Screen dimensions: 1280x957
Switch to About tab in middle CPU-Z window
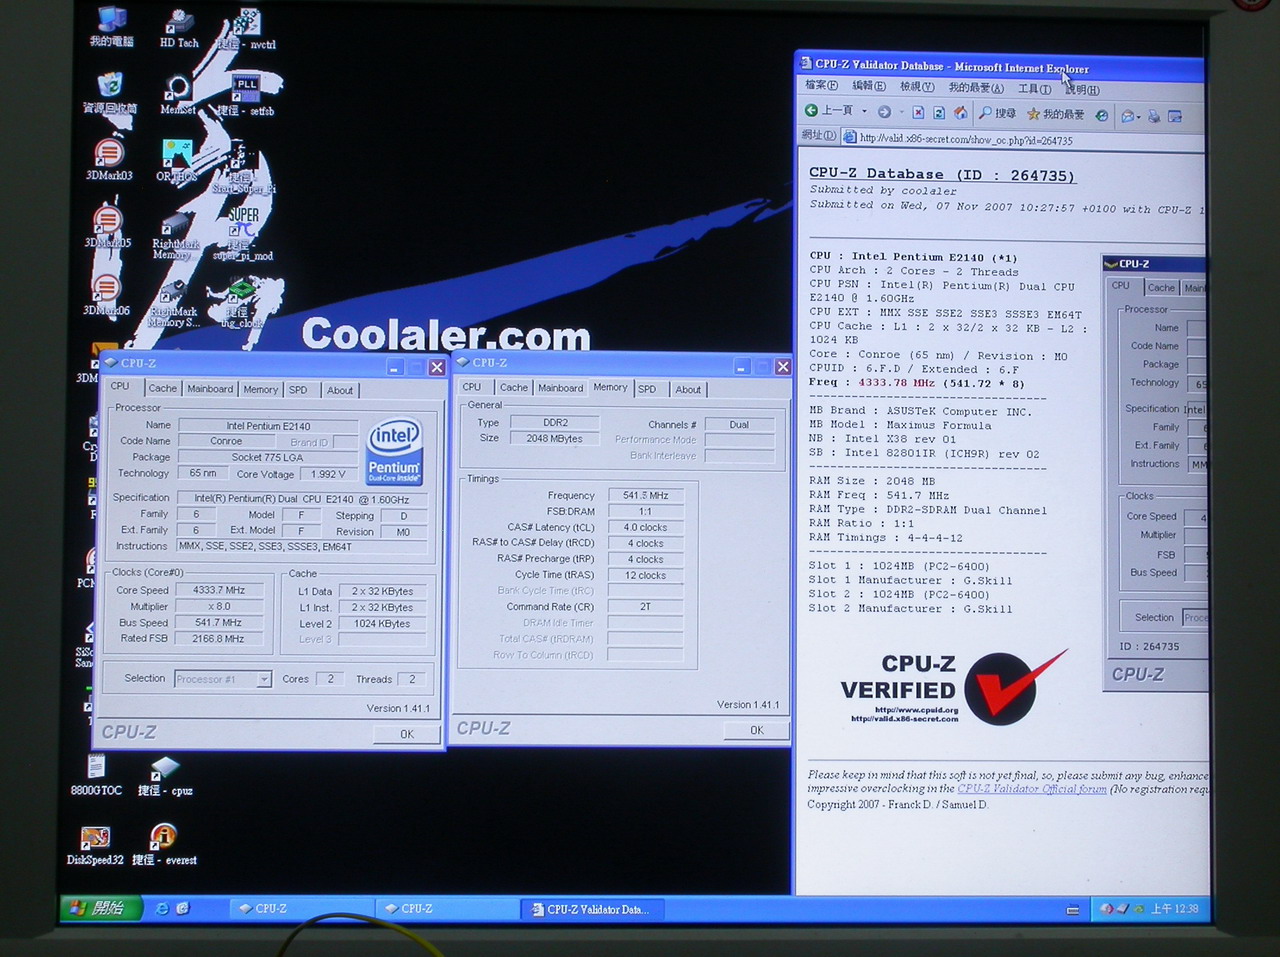[688, 389]
